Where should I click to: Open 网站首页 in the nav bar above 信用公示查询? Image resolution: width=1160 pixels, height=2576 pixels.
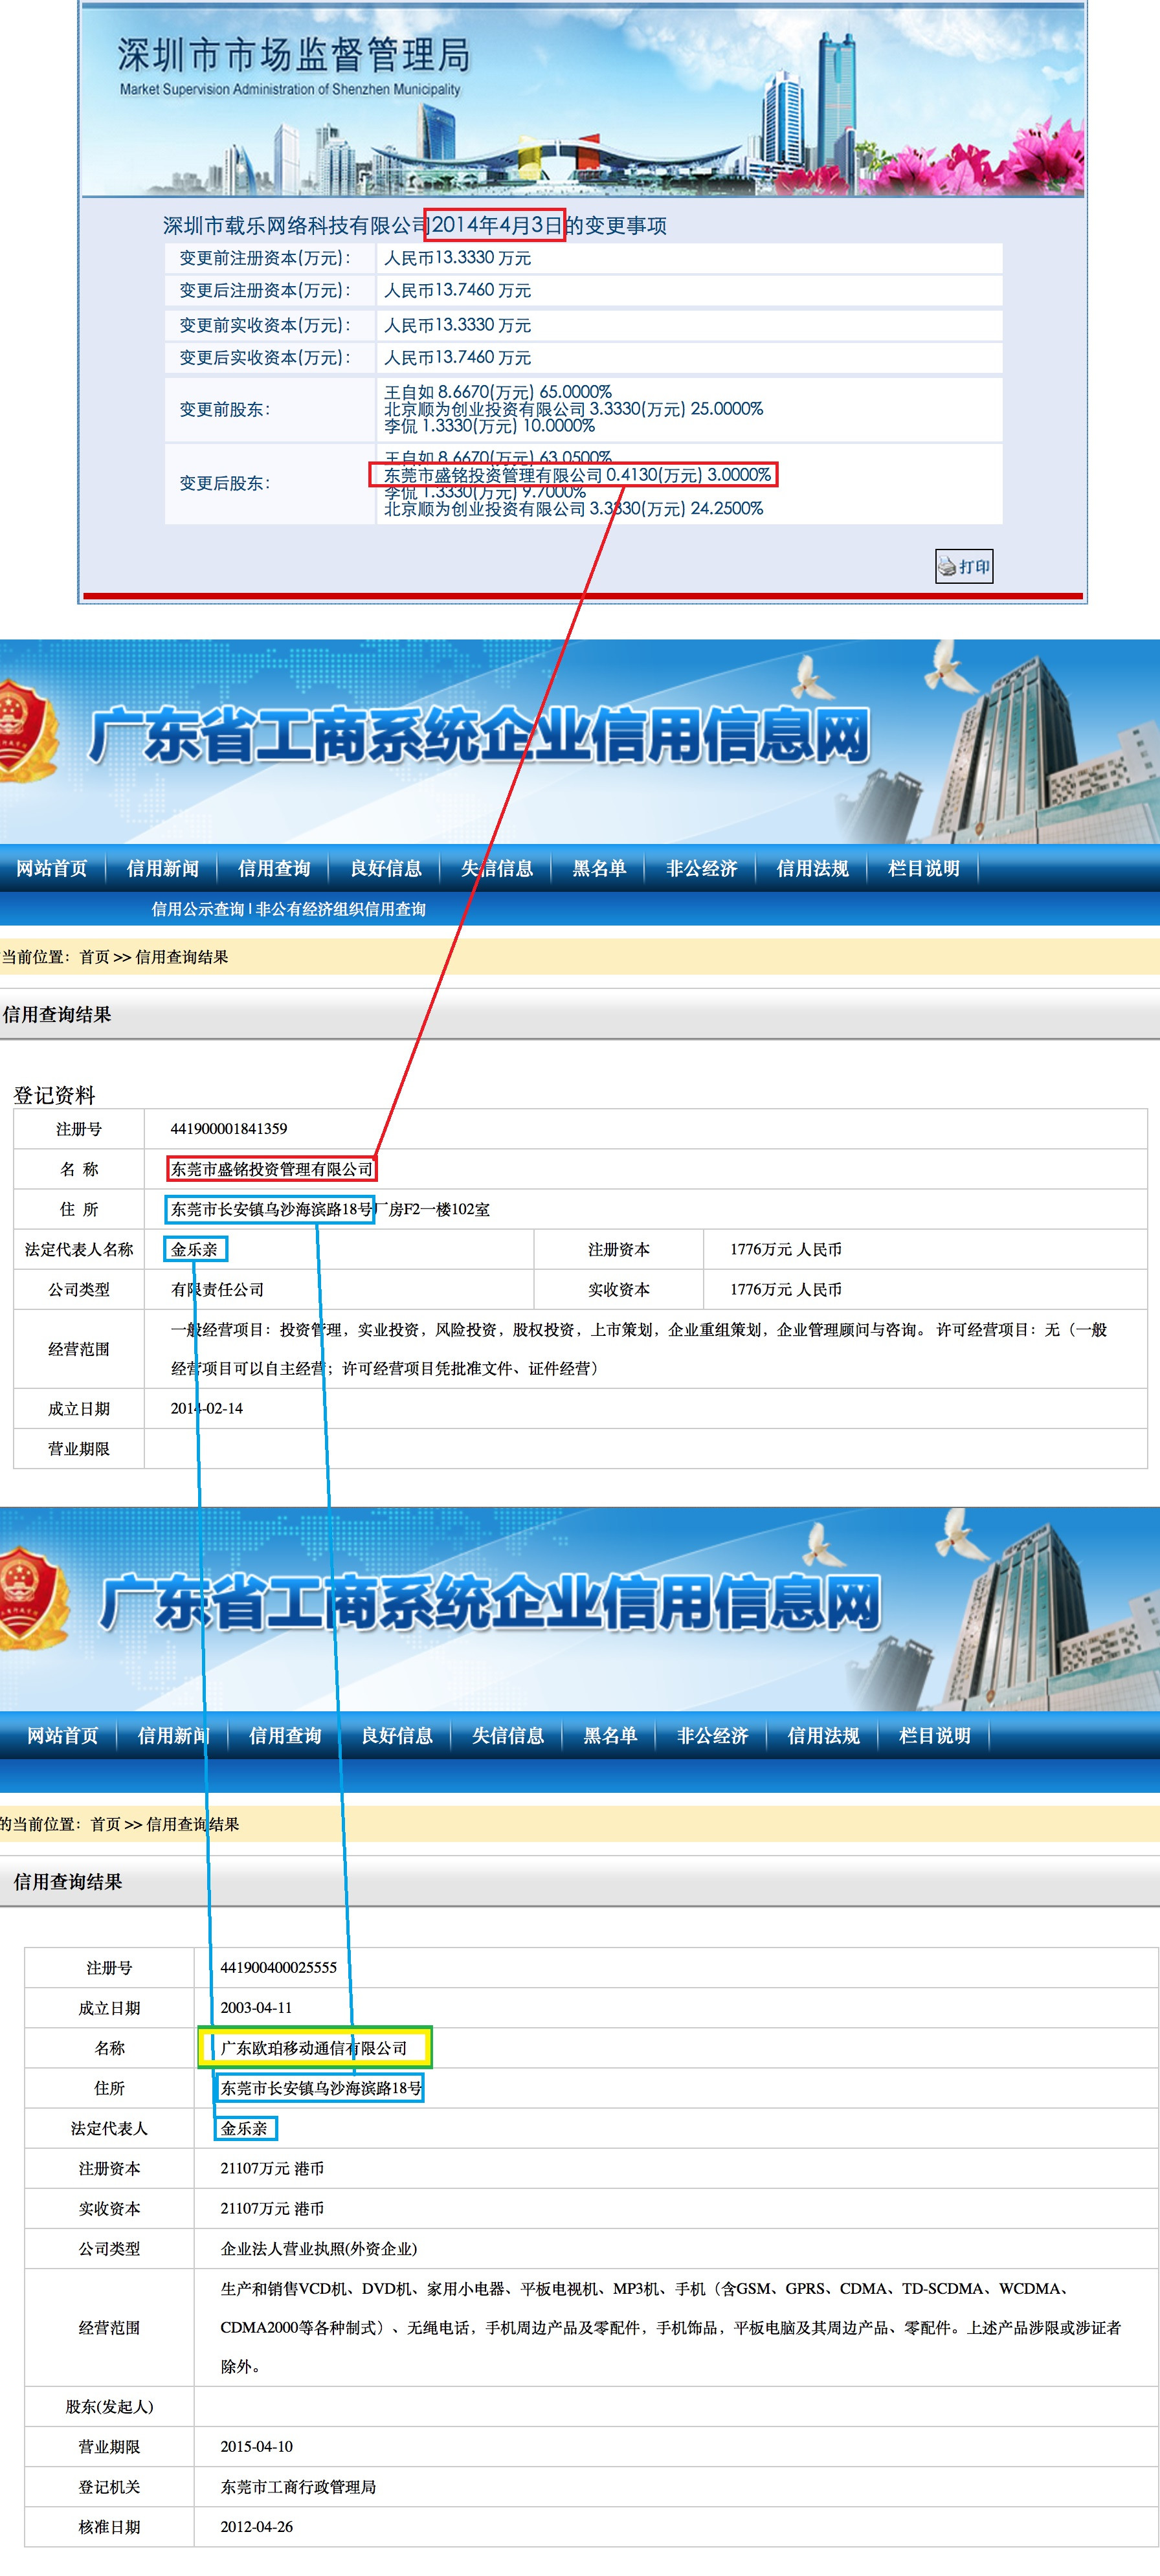(x=52, y=868)
